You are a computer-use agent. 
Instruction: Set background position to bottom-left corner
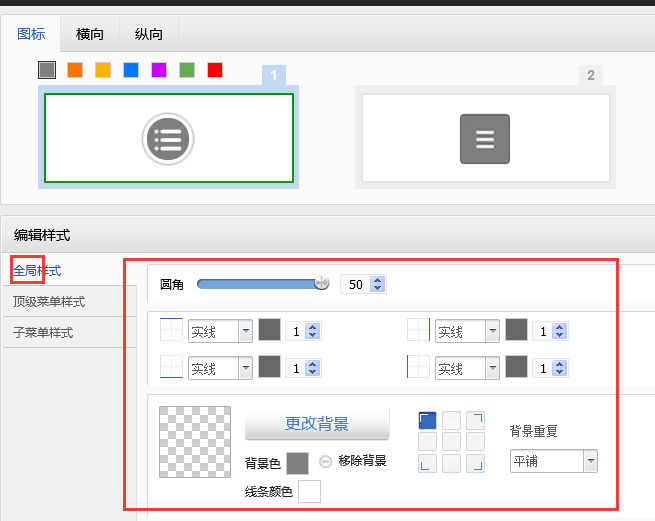427,463
